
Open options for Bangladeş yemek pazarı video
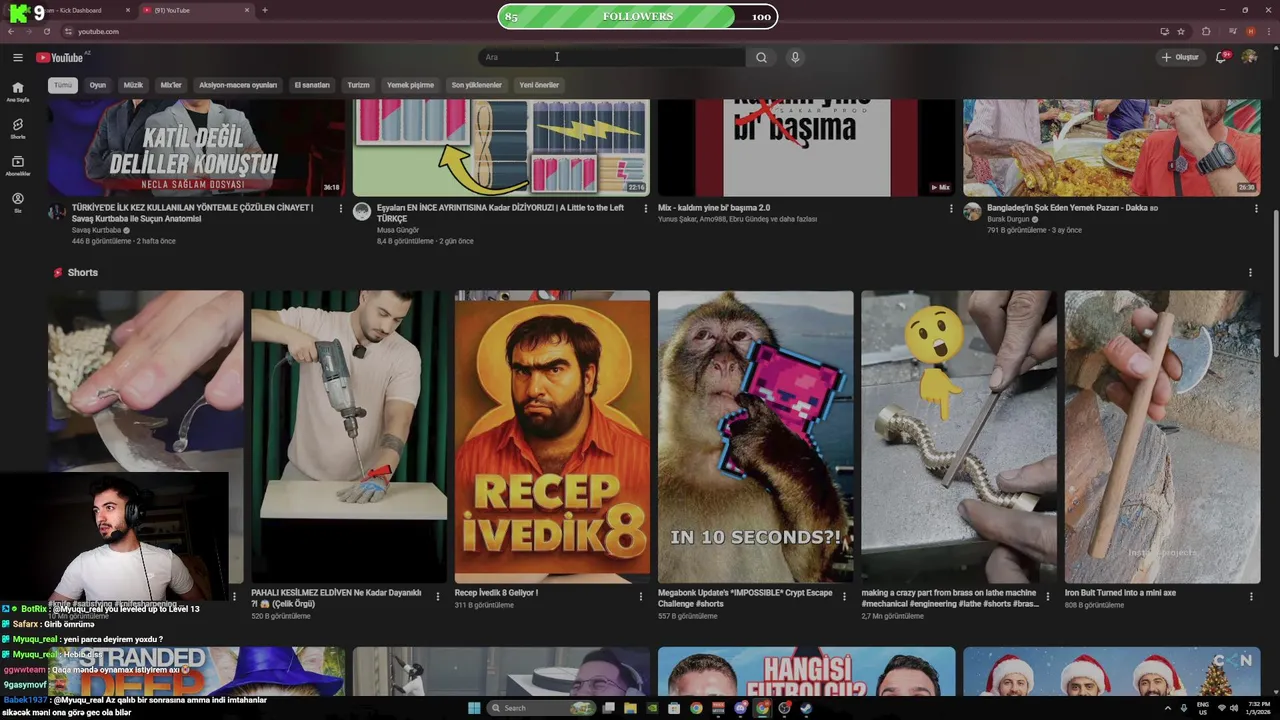pos(1256,208)
